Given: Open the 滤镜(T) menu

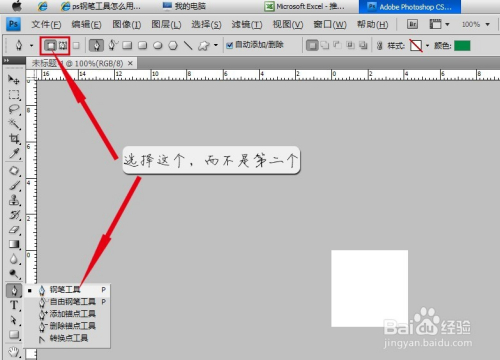Looking at the screenshot, I should tap(247, 24).
